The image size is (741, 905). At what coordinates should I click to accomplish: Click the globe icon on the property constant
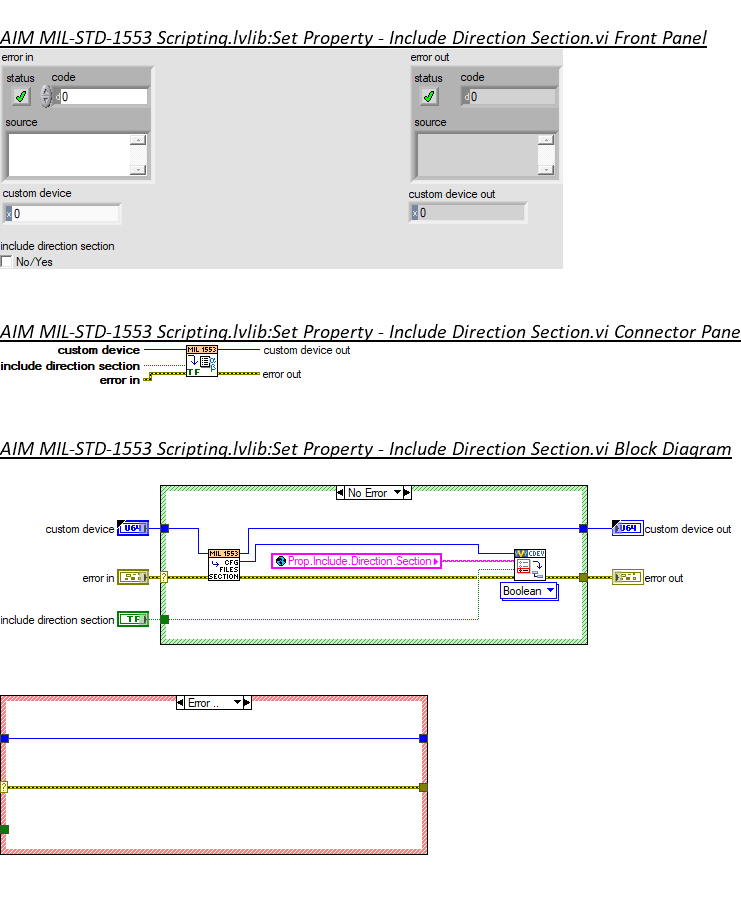[x=281, y=561]
